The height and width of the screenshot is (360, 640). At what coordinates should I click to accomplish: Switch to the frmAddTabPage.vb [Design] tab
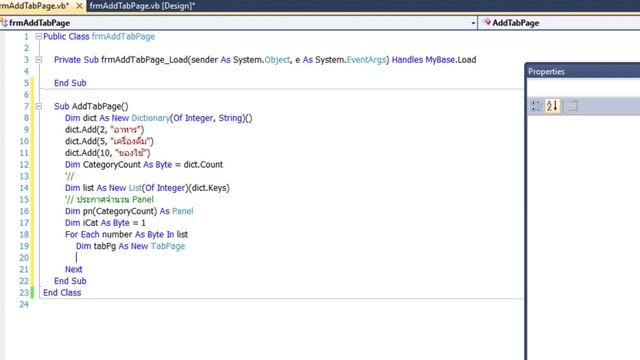pyautogui.click(x=142, y=6)
